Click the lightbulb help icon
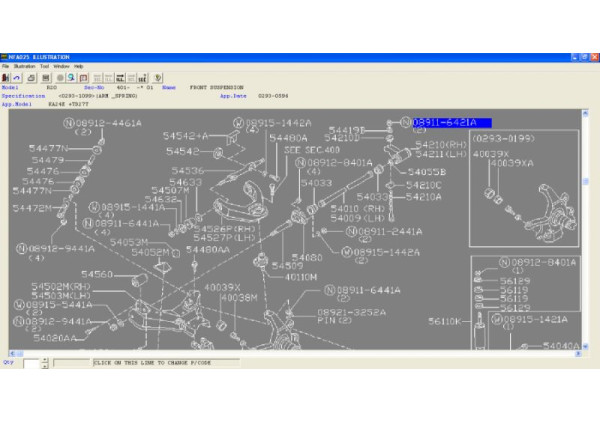The height and width of the screenshot is (422, 600). 157,76
